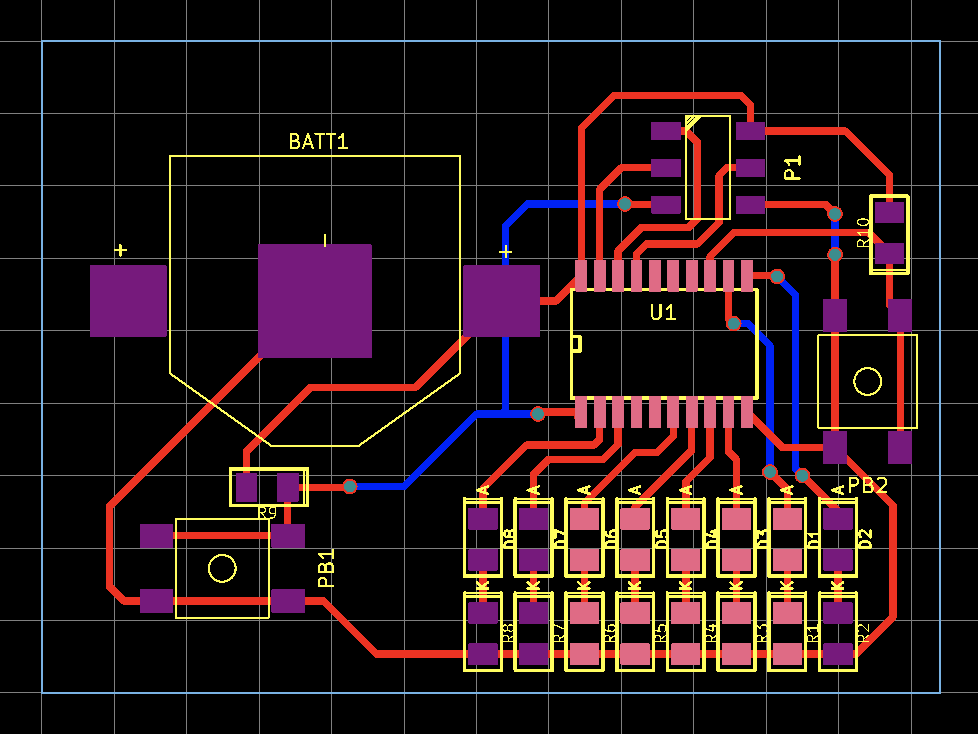Click the D8 LED anode pad
The image size is (978, 734).
point(483,519)
